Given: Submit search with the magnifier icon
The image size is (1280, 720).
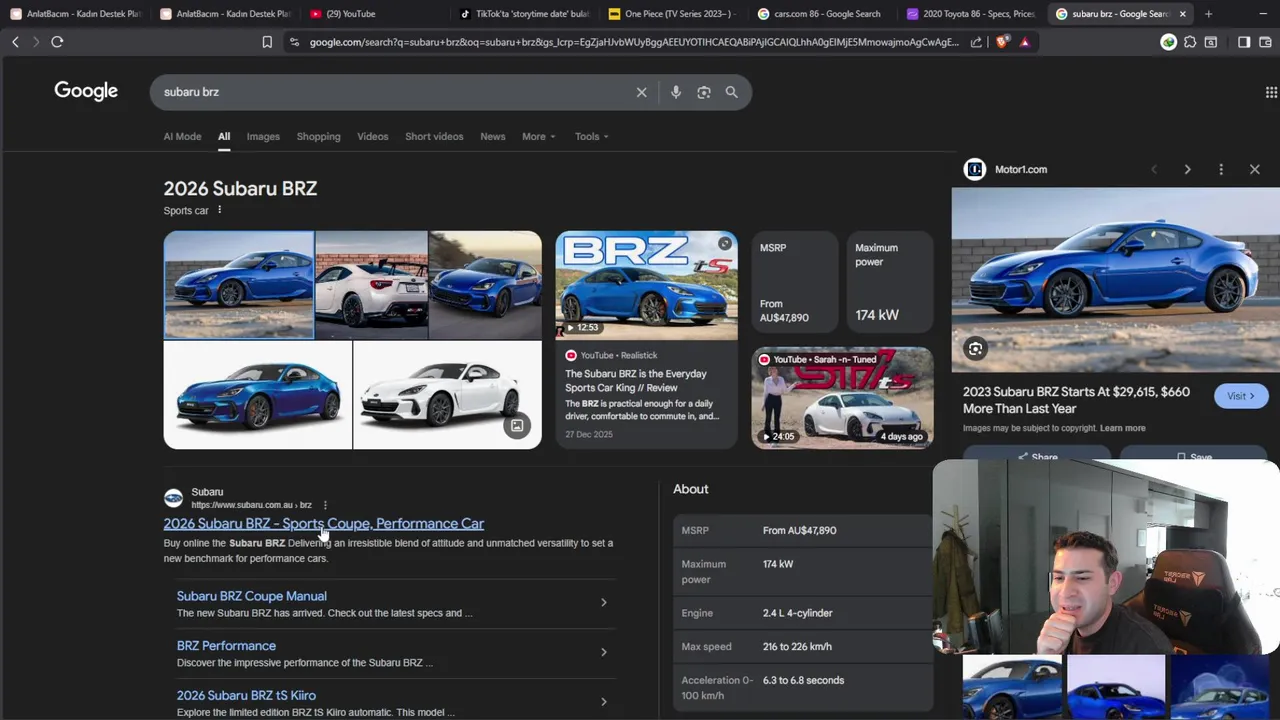Looking at the screenshot, I should coord(732,92).
